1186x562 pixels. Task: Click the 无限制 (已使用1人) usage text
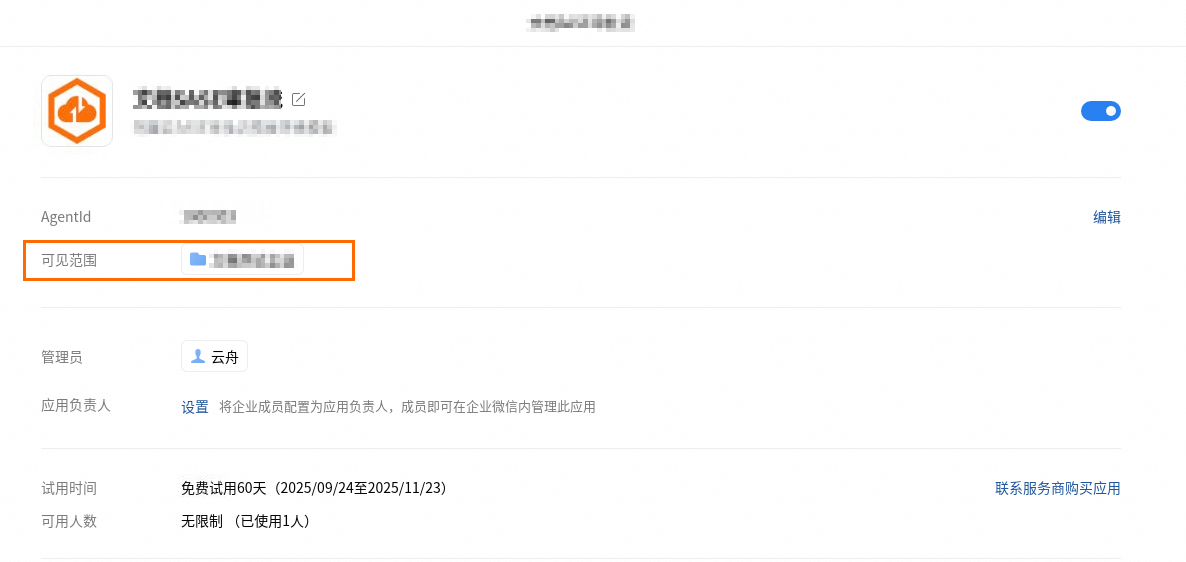[x=246, y=522]
